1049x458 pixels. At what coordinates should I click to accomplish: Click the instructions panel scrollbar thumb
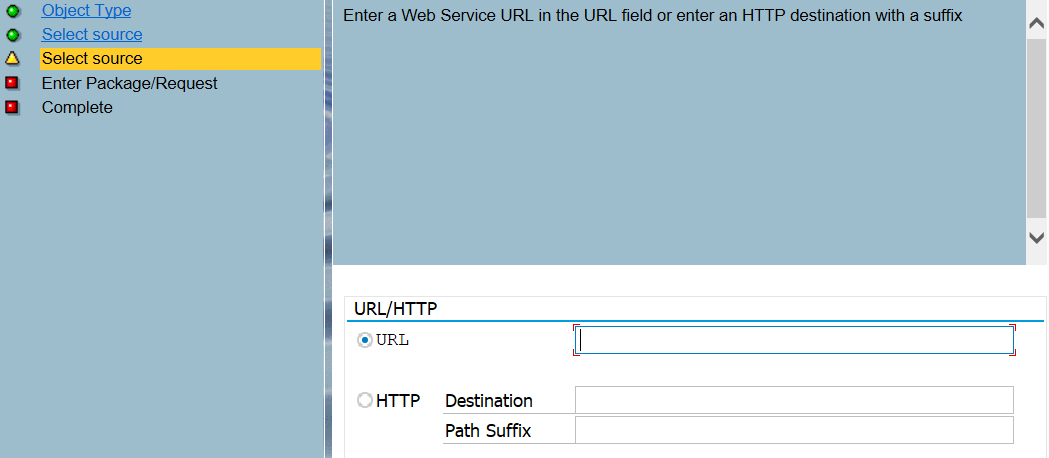[1036, 127]
